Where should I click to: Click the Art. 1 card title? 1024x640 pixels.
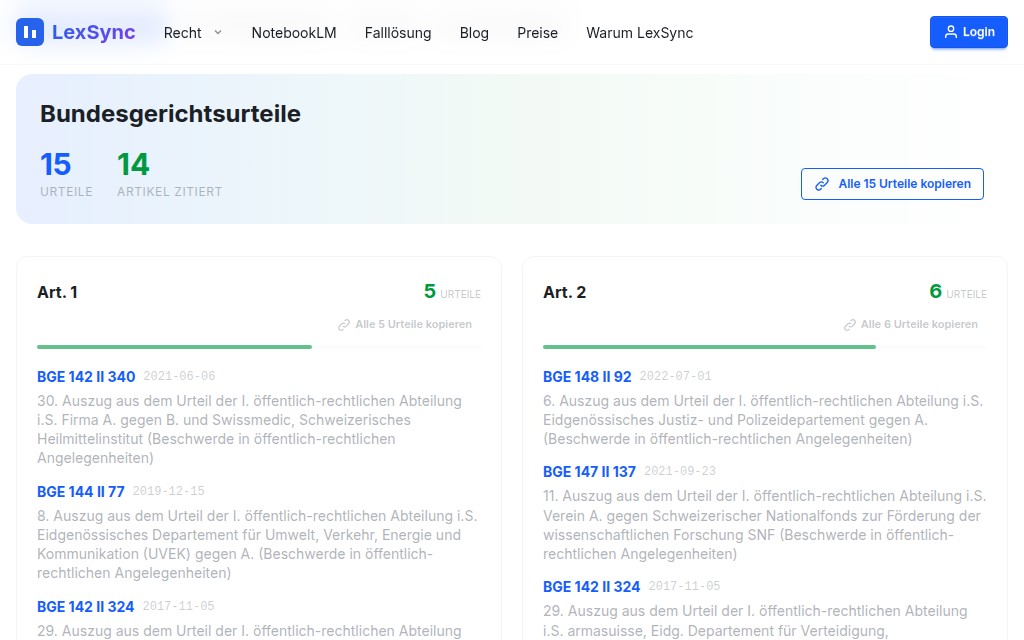coord(57,292)
